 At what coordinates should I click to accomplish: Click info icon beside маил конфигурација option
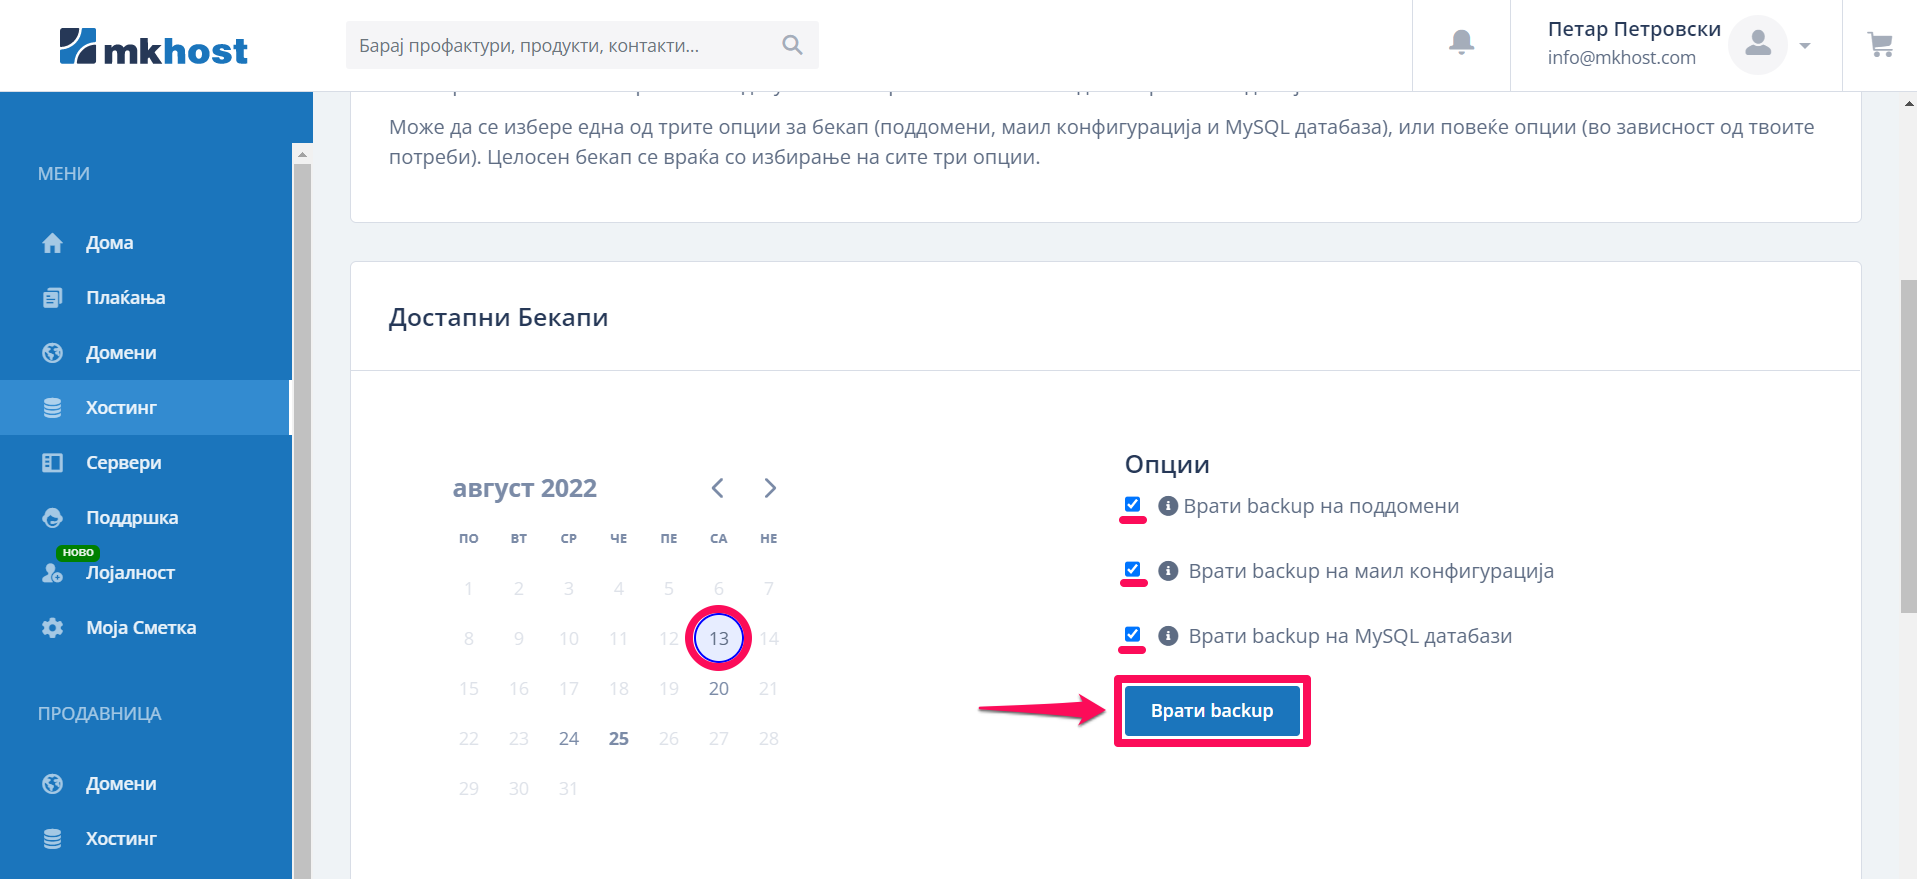pyautogui.click(x=1167, y=571)
